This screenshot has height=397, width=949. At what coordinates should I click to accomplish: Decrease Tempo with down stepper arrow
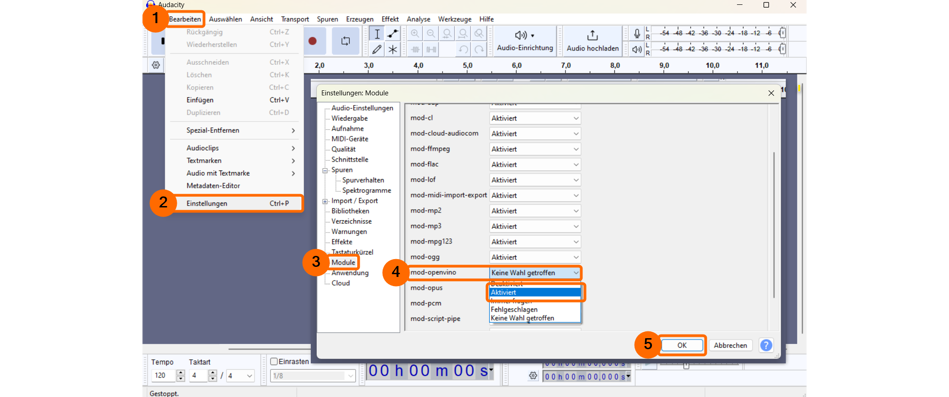point(180,379)
